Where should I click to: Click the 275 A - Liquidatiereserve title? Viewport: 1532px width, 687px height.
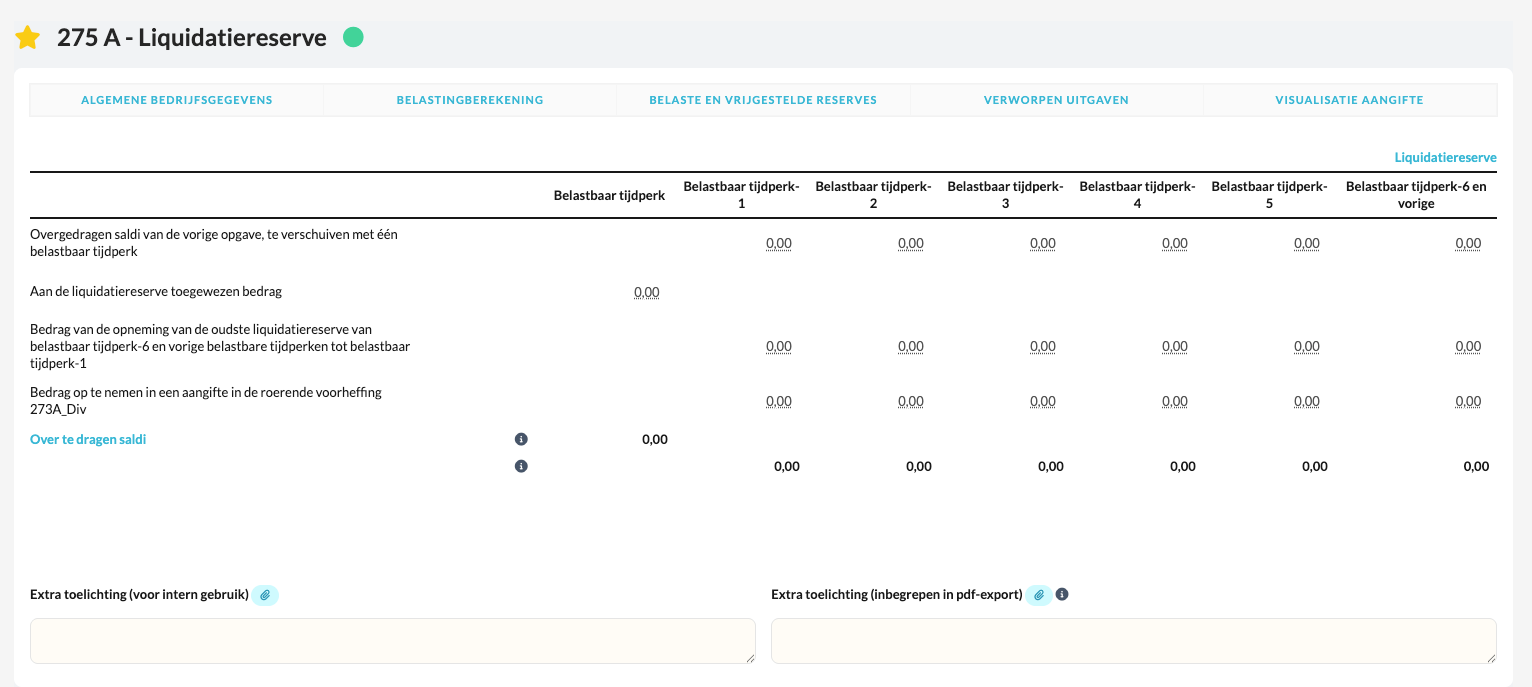pos(192,38)
